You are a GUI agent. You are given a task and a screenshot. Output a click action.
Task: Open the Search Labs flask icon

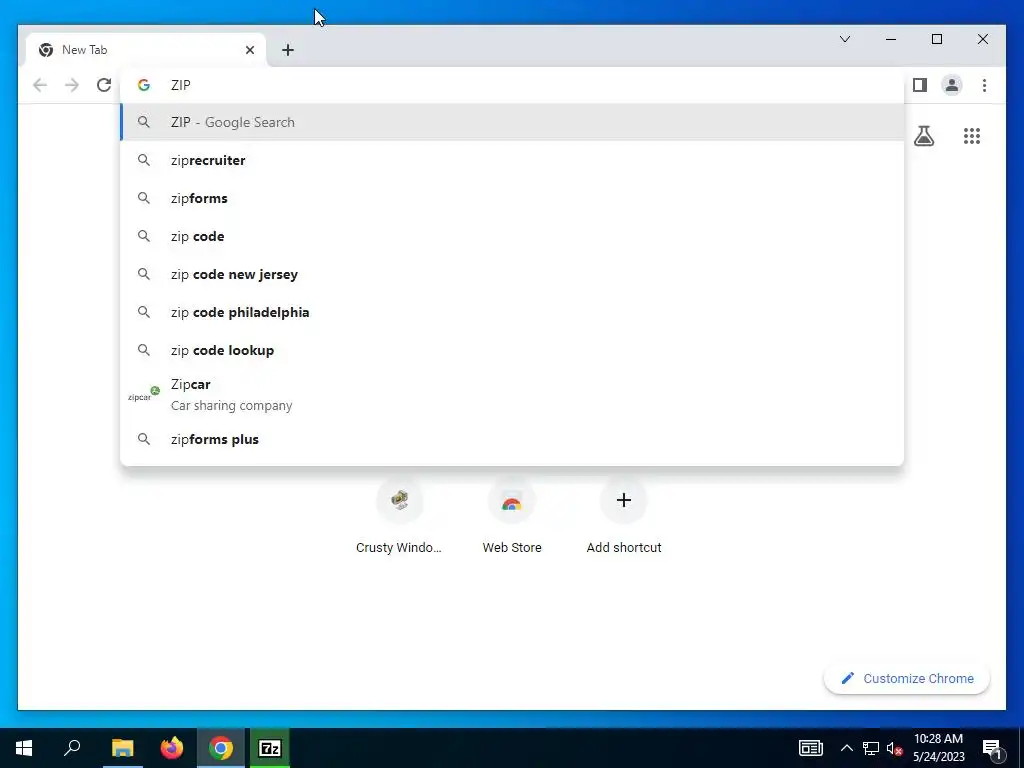tap(923, 136)
